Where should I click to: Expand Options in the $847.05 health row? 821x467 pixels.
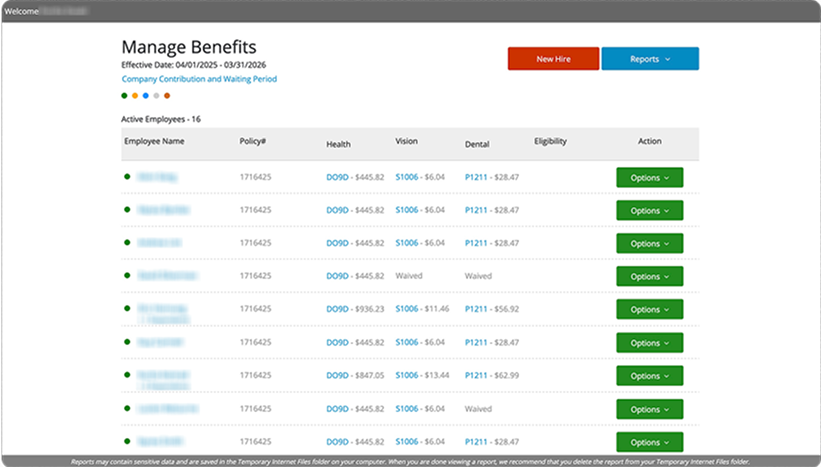649,376
